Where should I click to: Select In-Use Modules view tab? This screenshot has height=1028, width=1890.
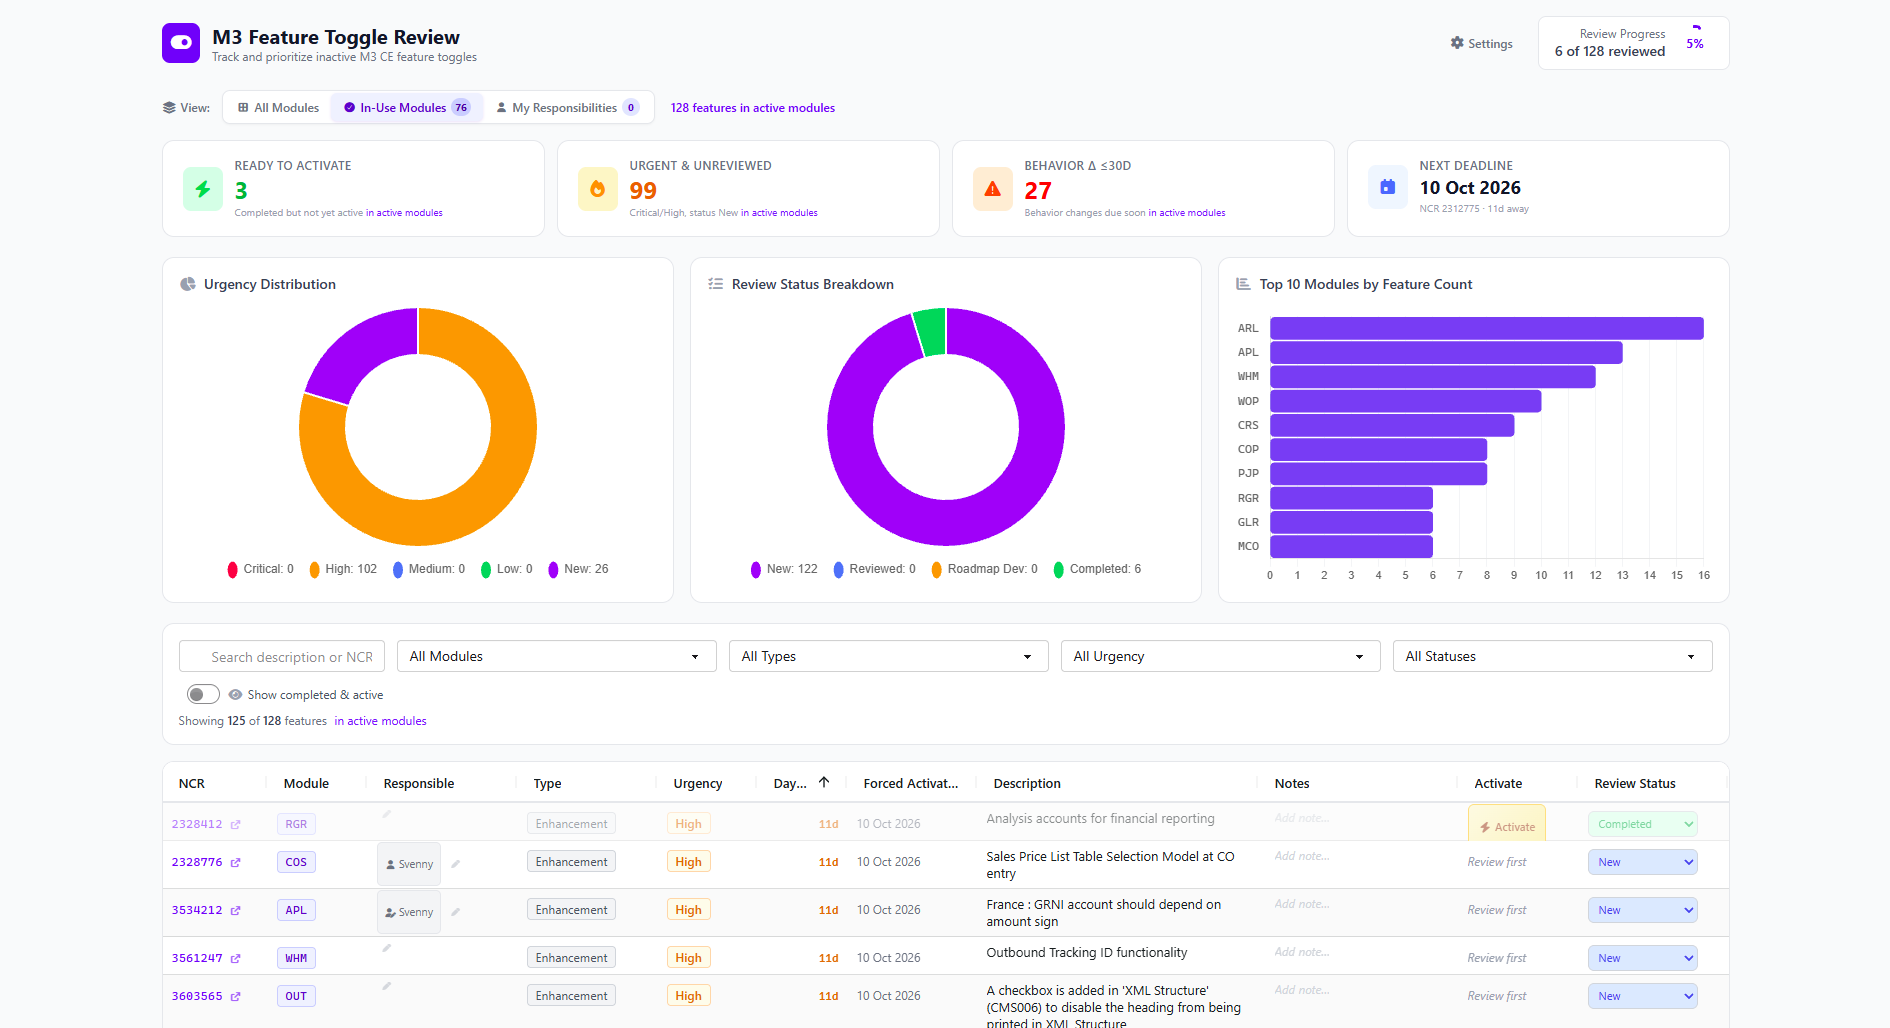(x=407, y=107)
